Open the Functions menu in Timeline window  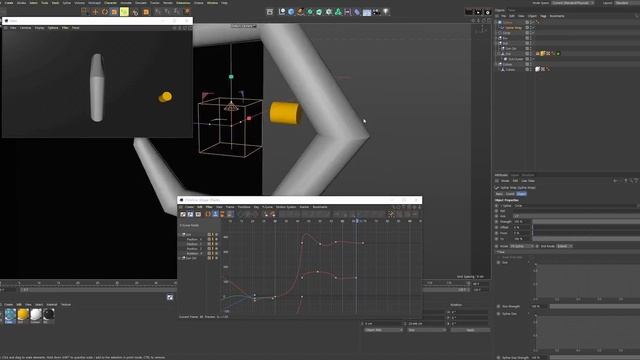(244, 207)
